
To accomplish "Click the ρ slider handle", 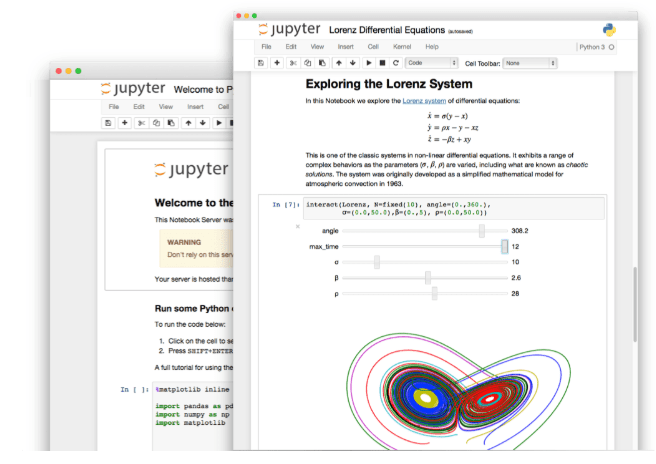I will pyautogui.click(x=435, y=293).
